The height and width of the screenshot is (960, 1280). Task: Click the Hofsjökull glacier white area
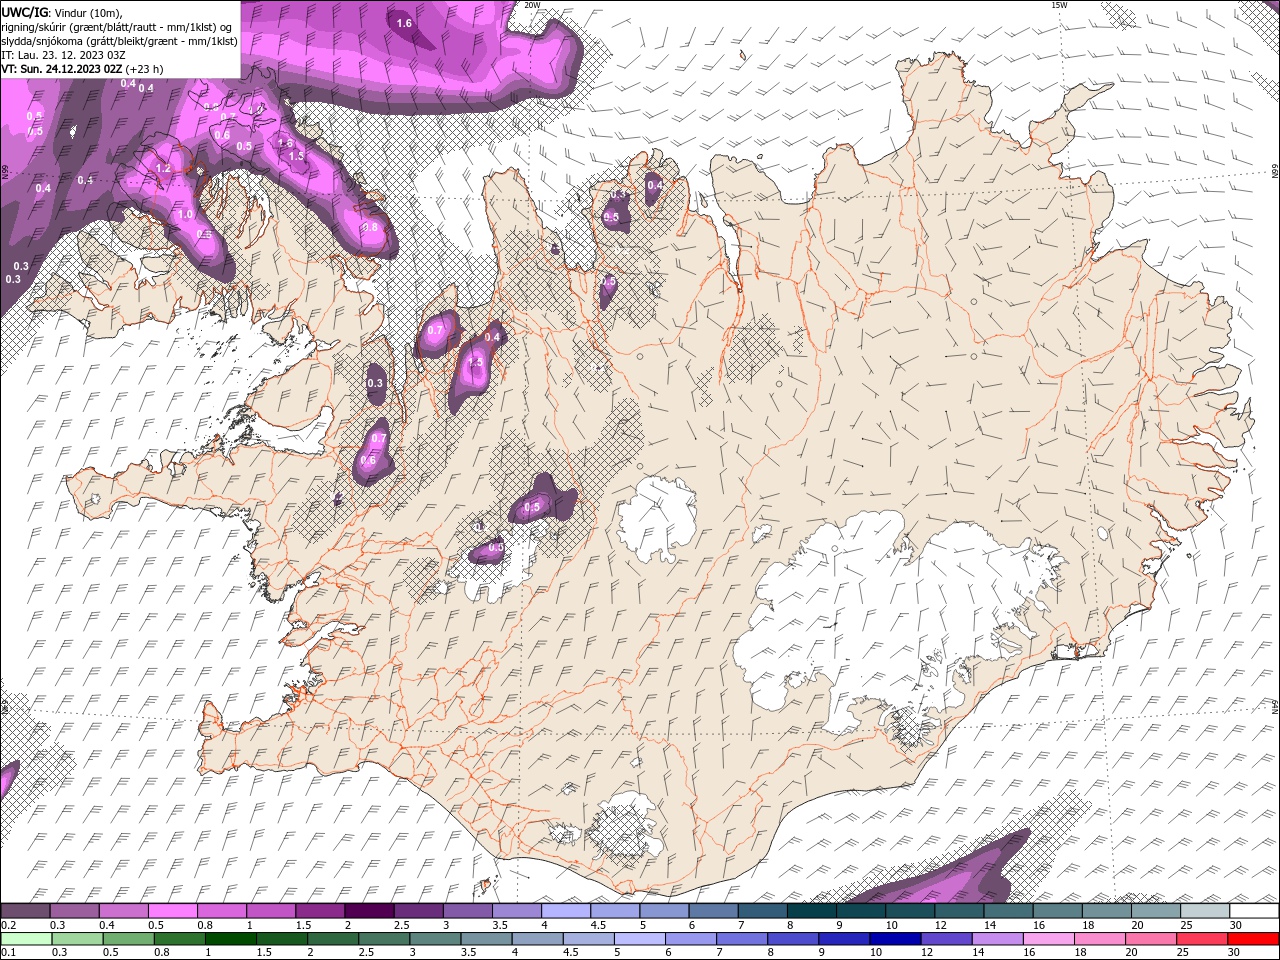coord(657,520)
